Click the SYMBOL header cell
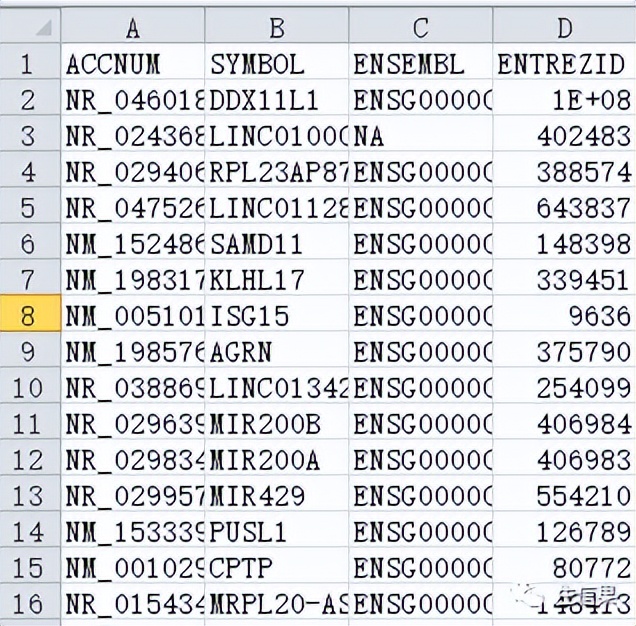 [277, 61]
